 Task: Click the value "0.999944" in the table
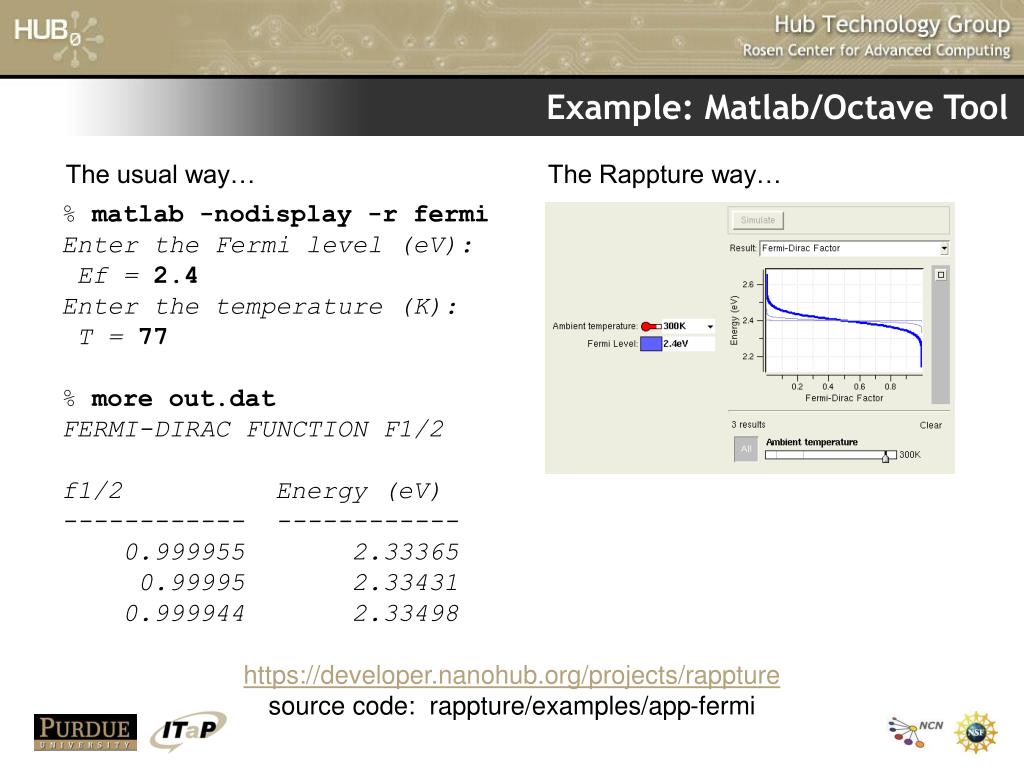pos(185,613)
